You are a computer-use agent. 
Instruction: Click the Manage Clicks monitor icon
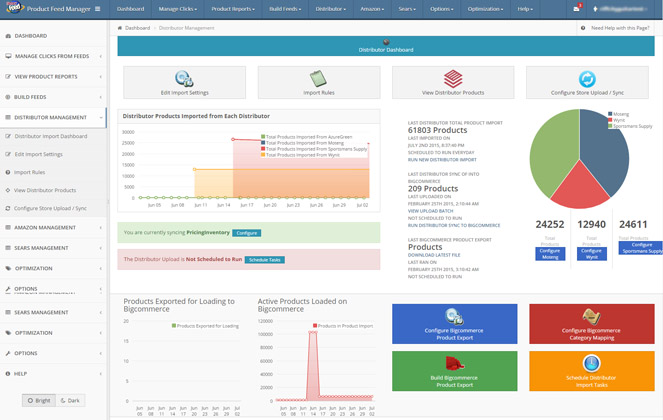point(8,56)
